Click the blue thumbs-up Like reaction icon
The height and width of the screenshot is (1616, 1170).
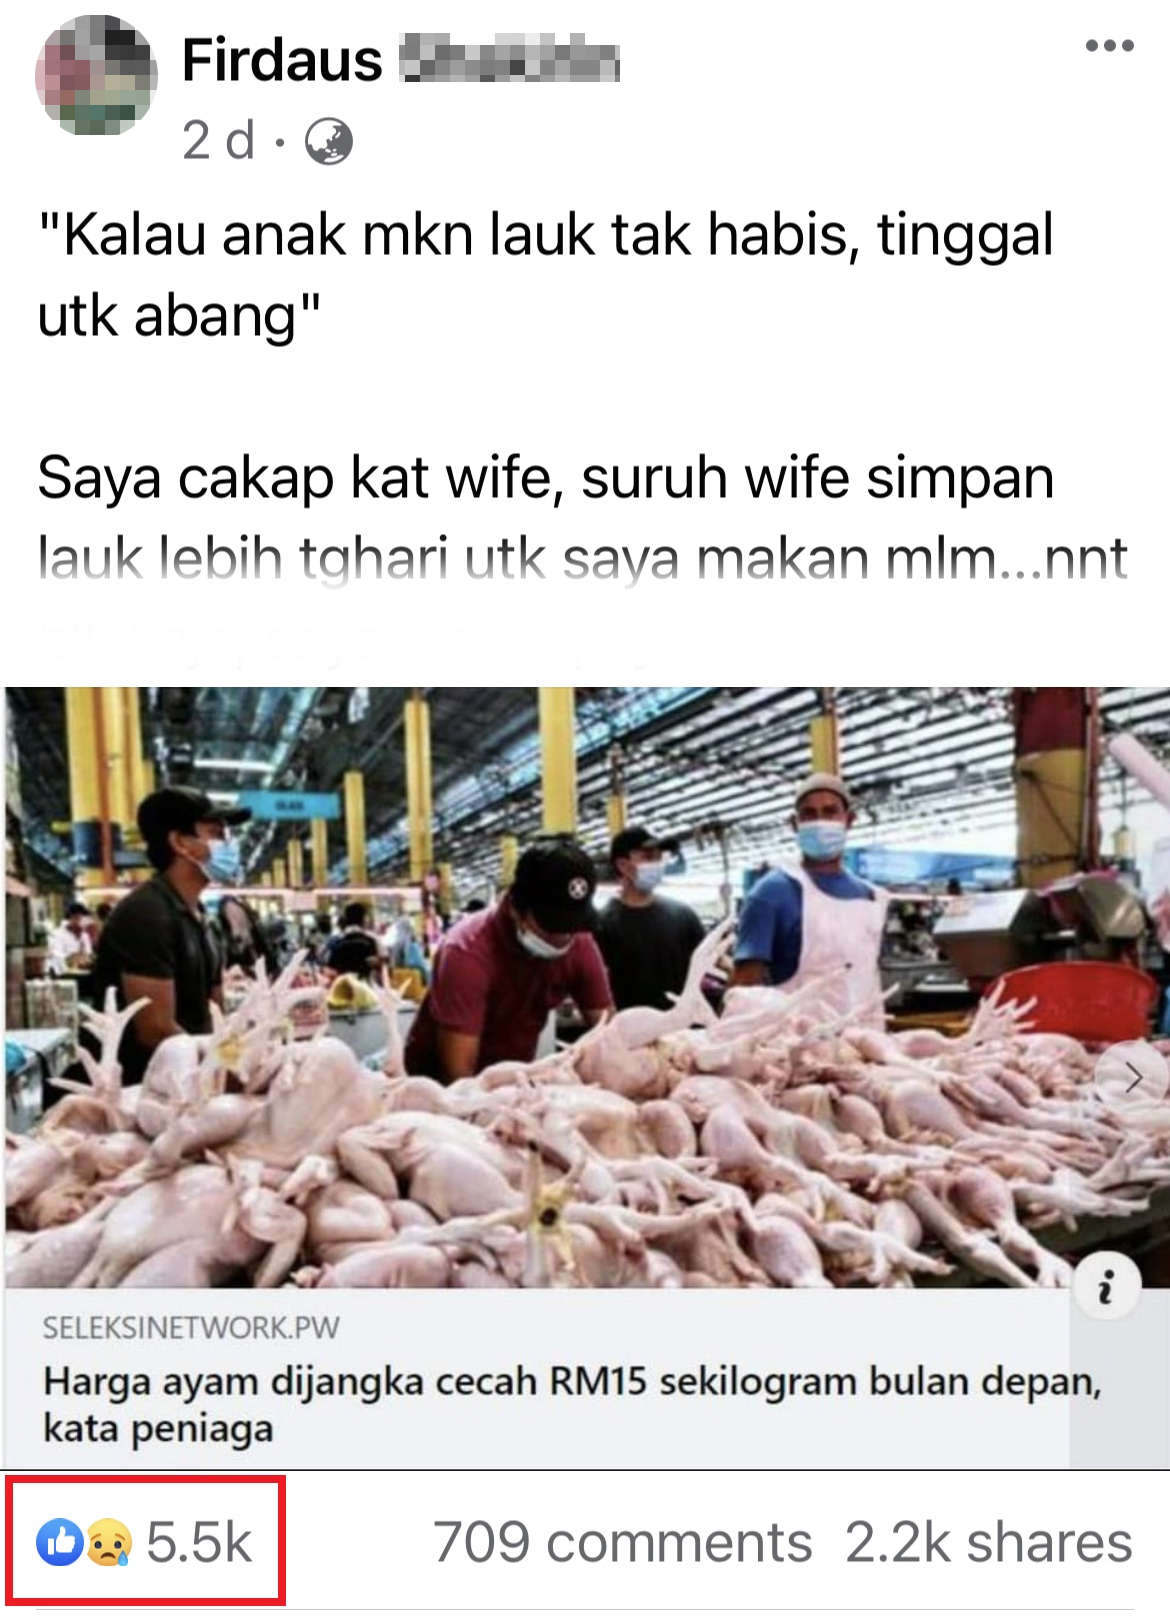coord(60,1542)
